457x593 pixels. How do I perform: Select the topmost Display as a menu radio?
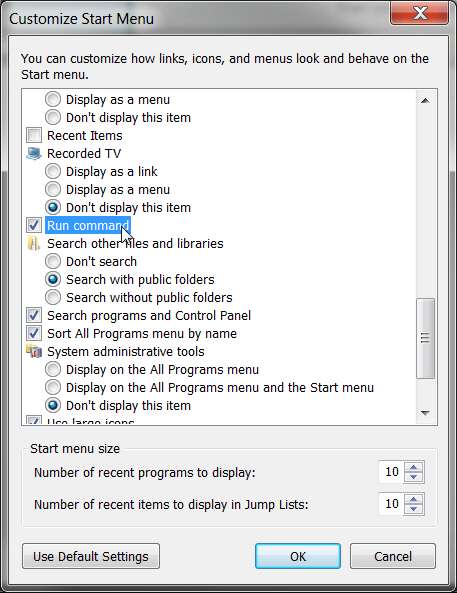tap(53, 99)
